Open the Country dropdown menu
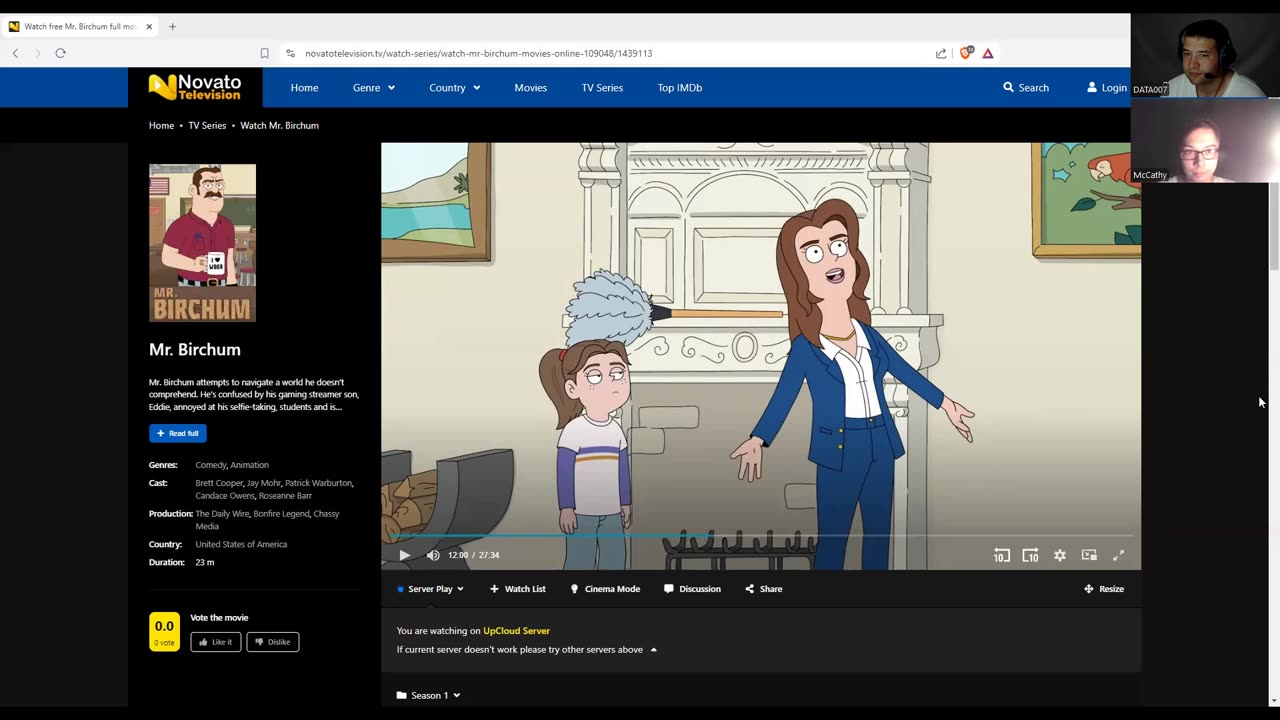Image resolution: width=1280 pixels, height=720 pixels. [x=455, y=88]
